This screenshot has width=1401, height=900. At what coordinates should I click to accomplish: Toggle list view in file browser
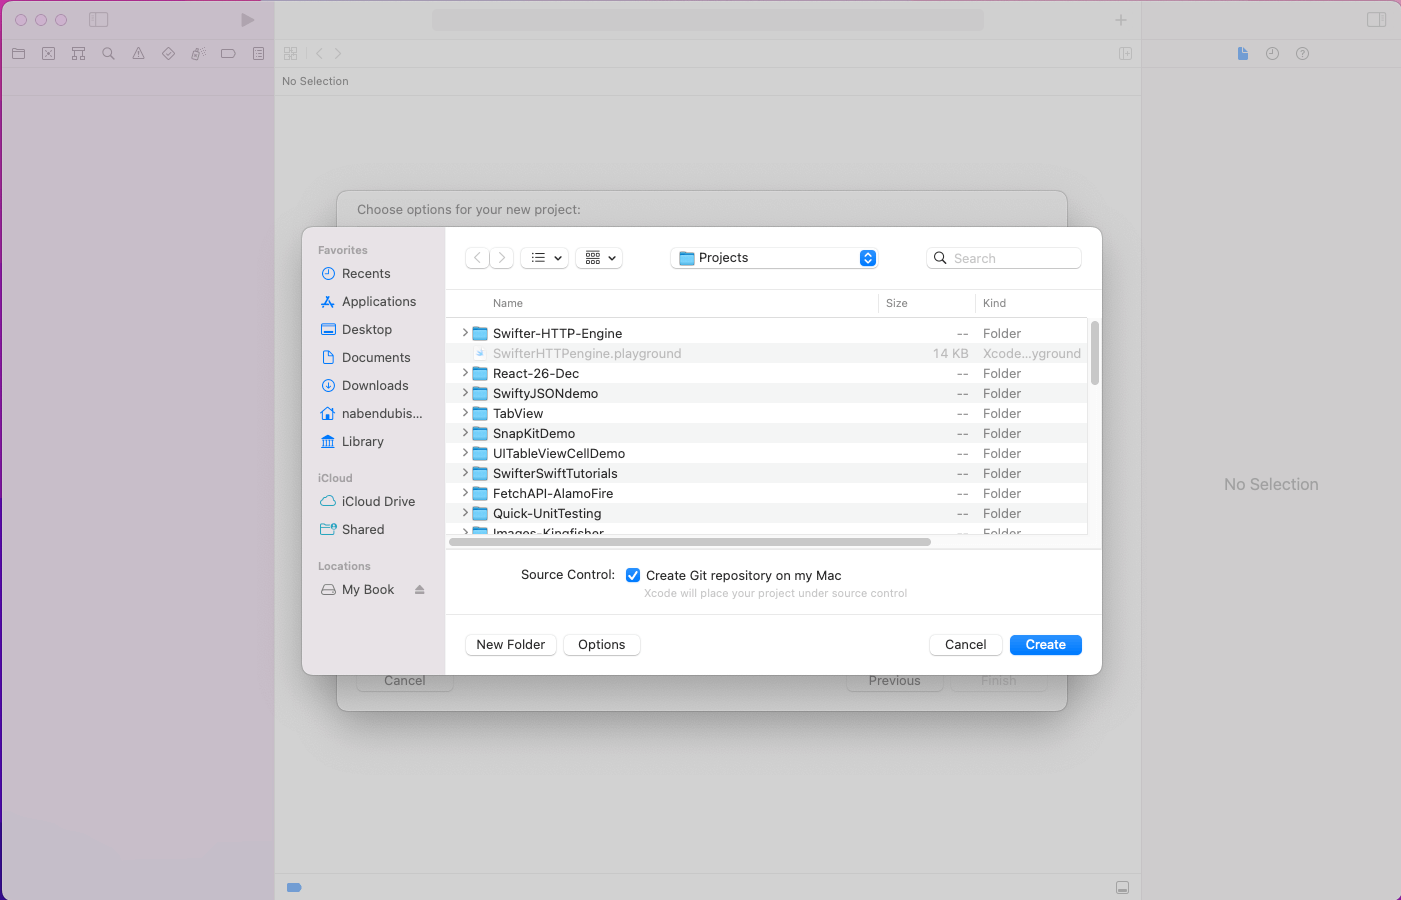[x=544, y=257]
